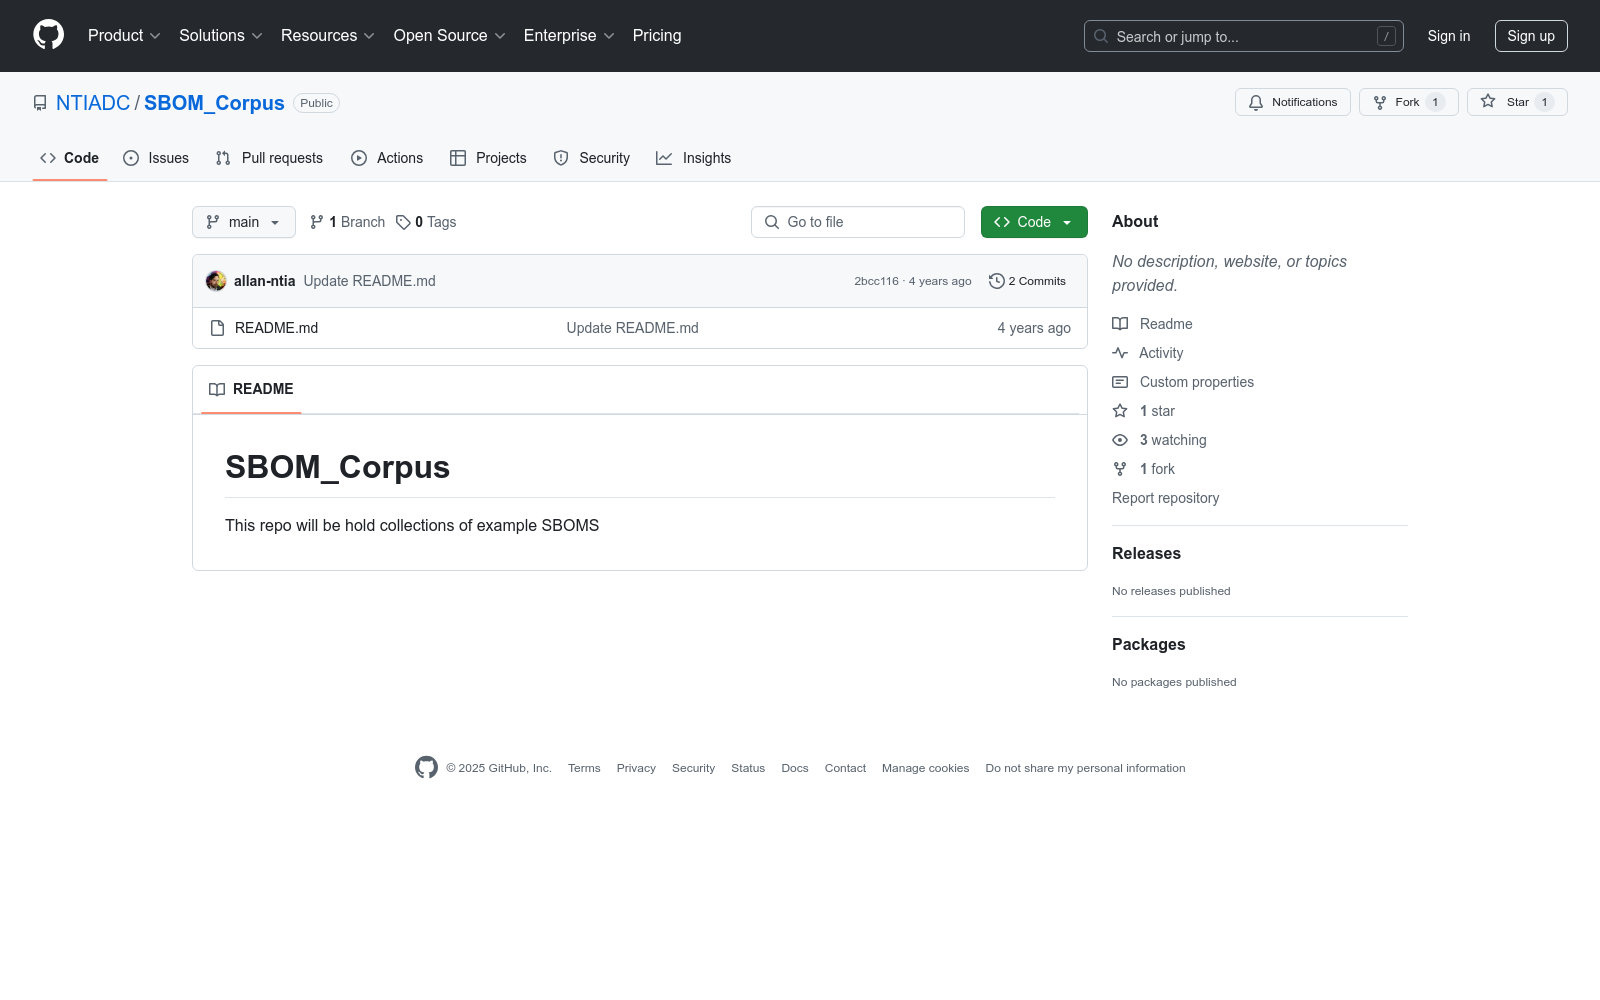This screenshot has height=1000, width=1600.
Task: View the 1 Branch link
Action: pos(348,222)
